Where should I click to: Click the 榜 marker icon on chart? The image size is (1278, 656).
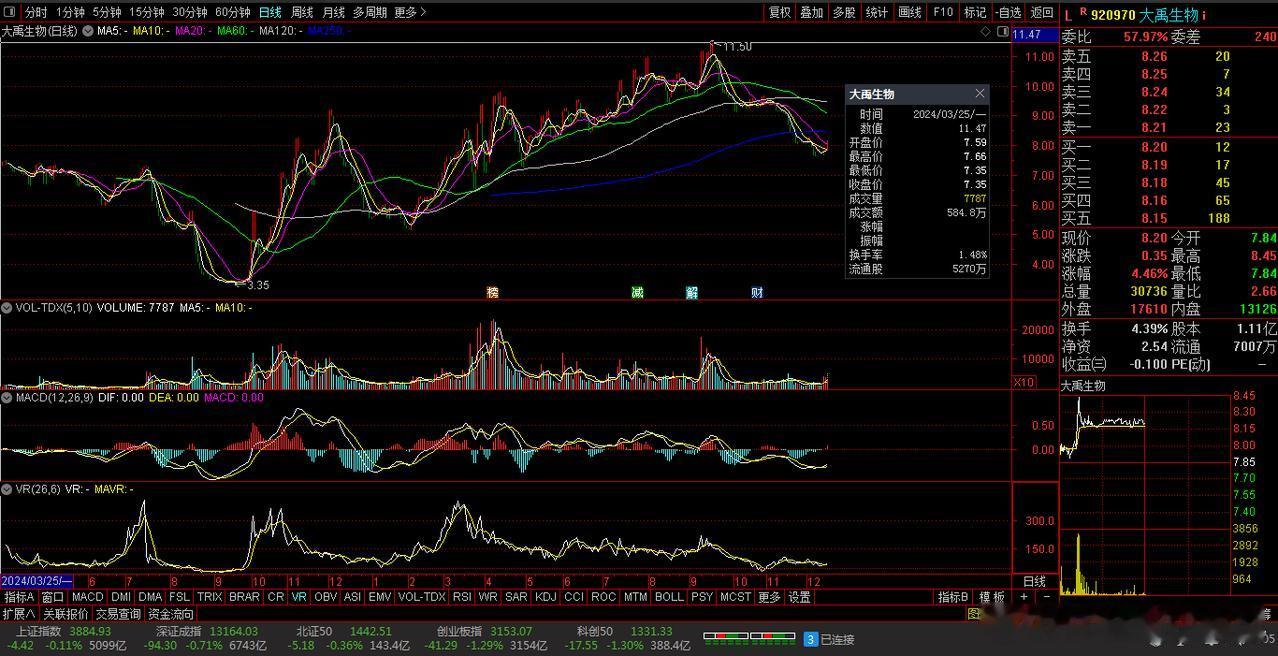point(492,292)
